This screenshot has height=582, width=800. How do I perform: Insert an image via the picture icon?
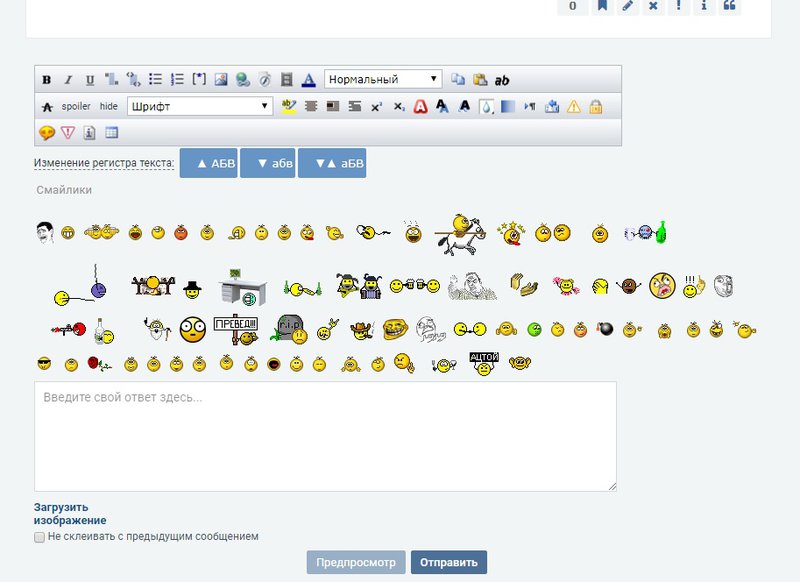(x=221, y=80)
